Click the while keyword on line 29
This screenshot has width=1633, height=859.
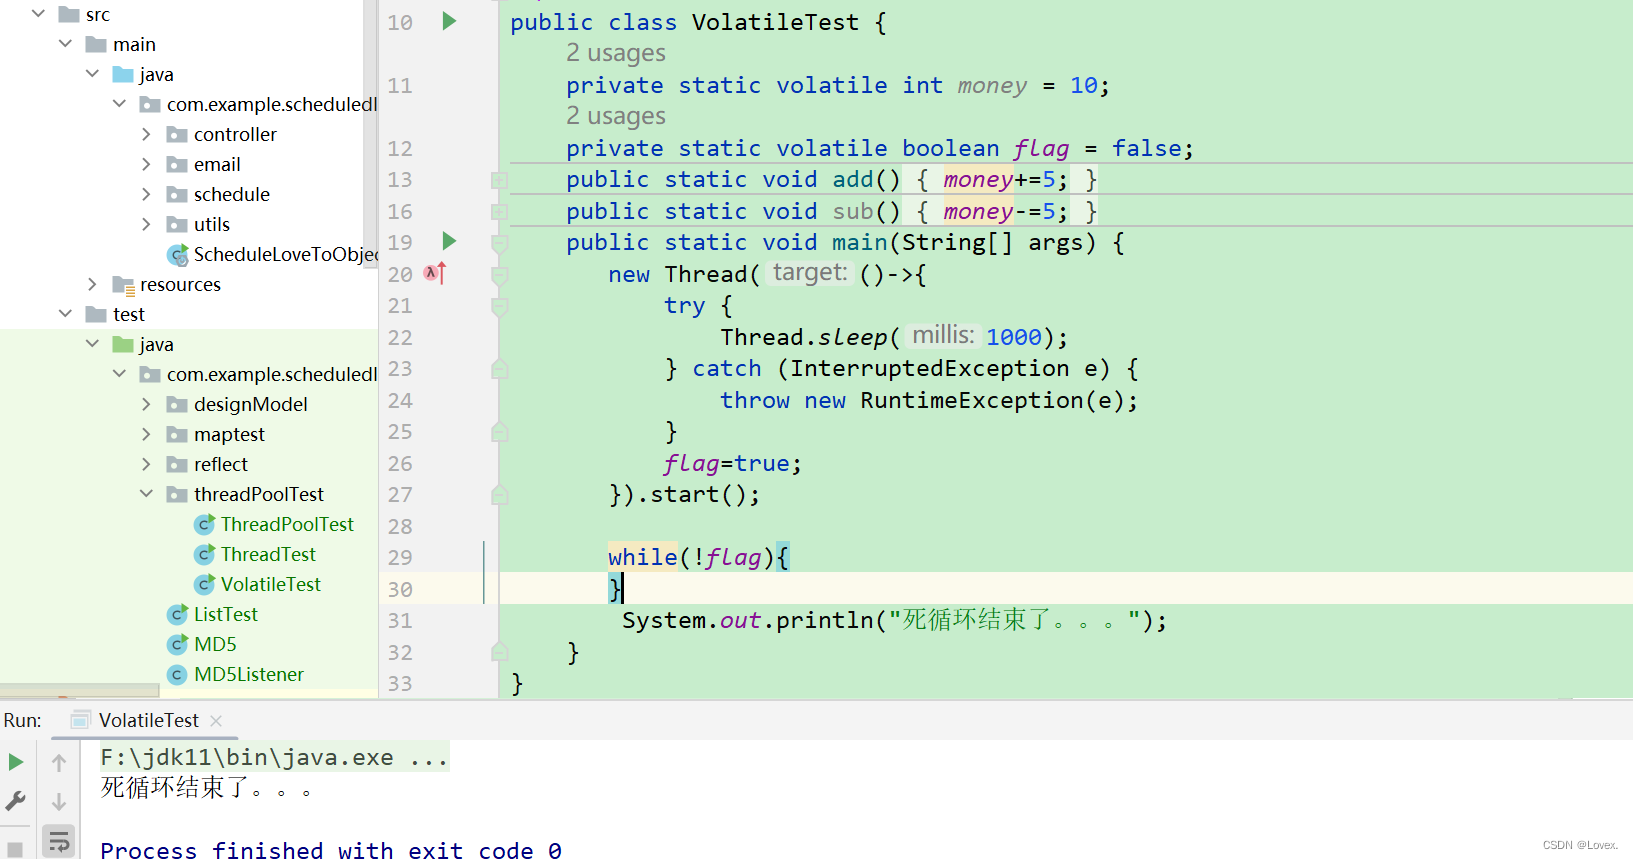click(x=642, y=557)
